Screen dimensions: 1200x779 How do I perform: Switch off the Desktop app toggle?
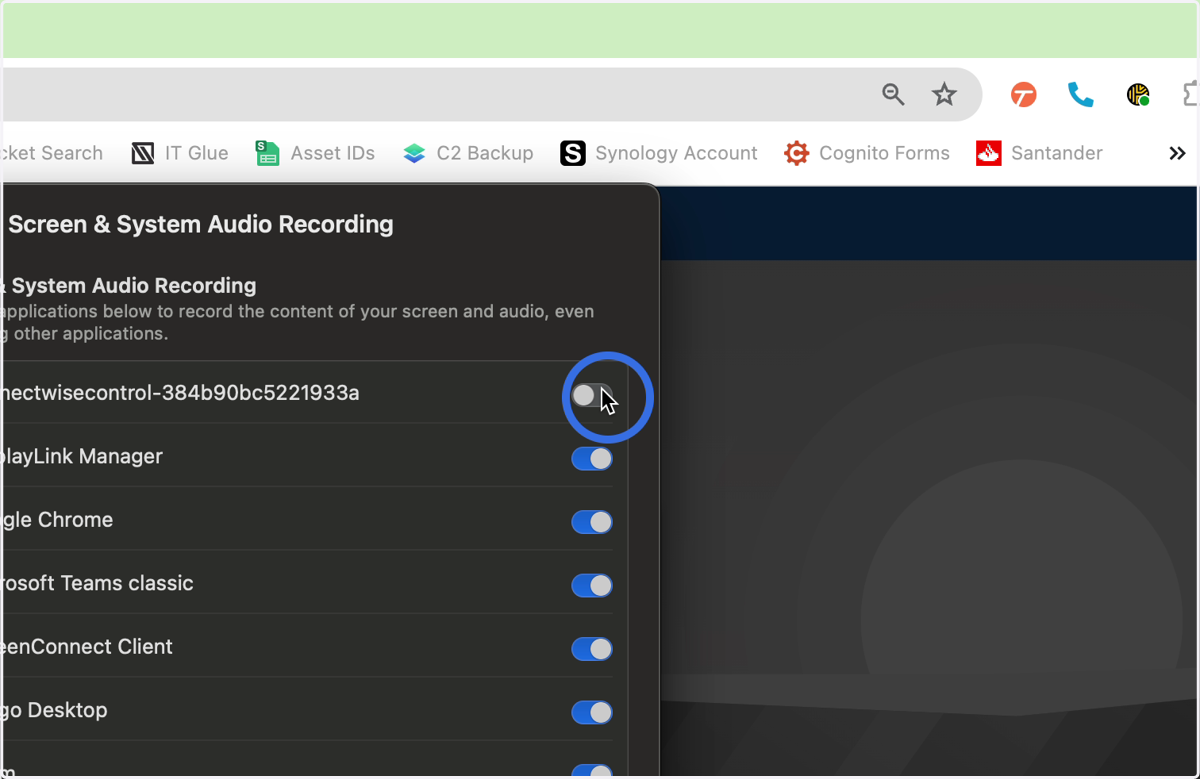point(592,712)
